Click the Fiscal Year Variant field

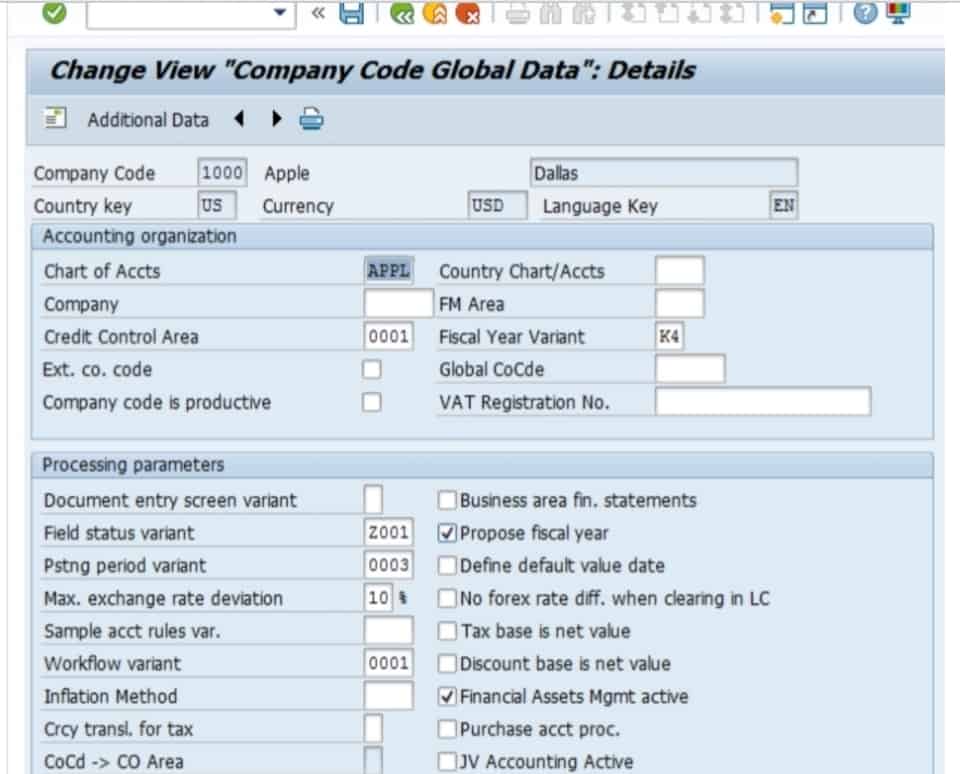[670, 337]
